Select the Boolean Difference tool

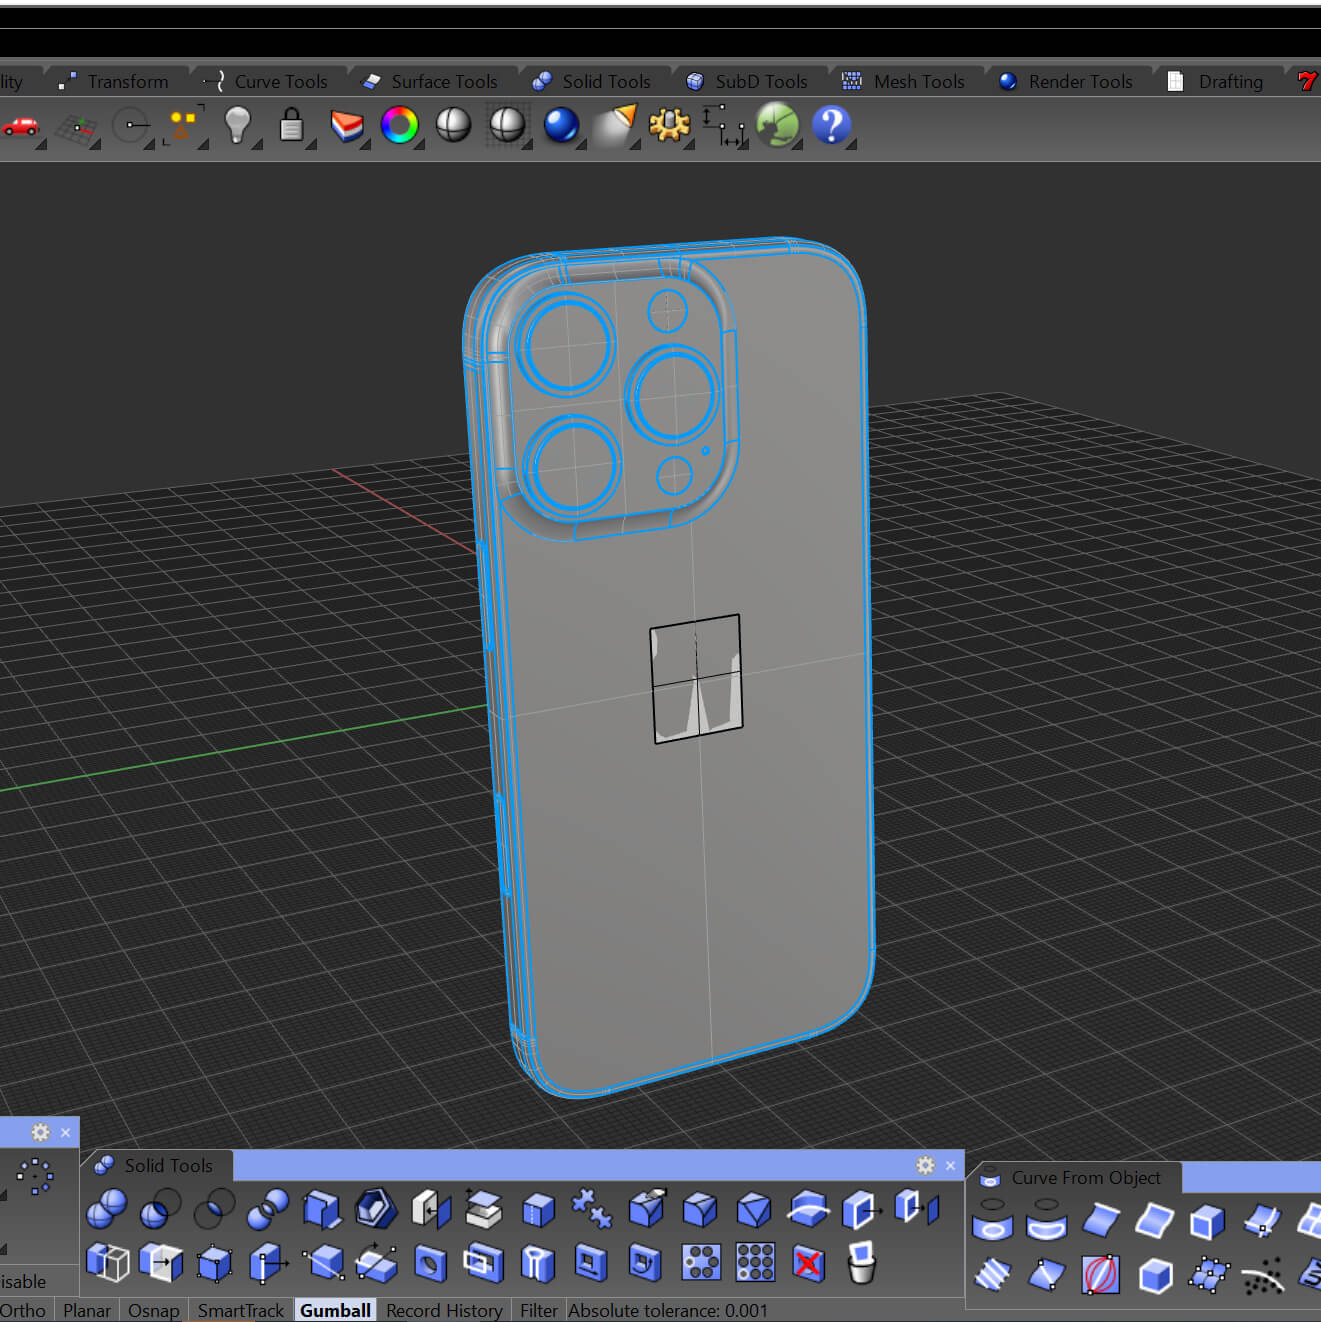[x=160, y=1209]
